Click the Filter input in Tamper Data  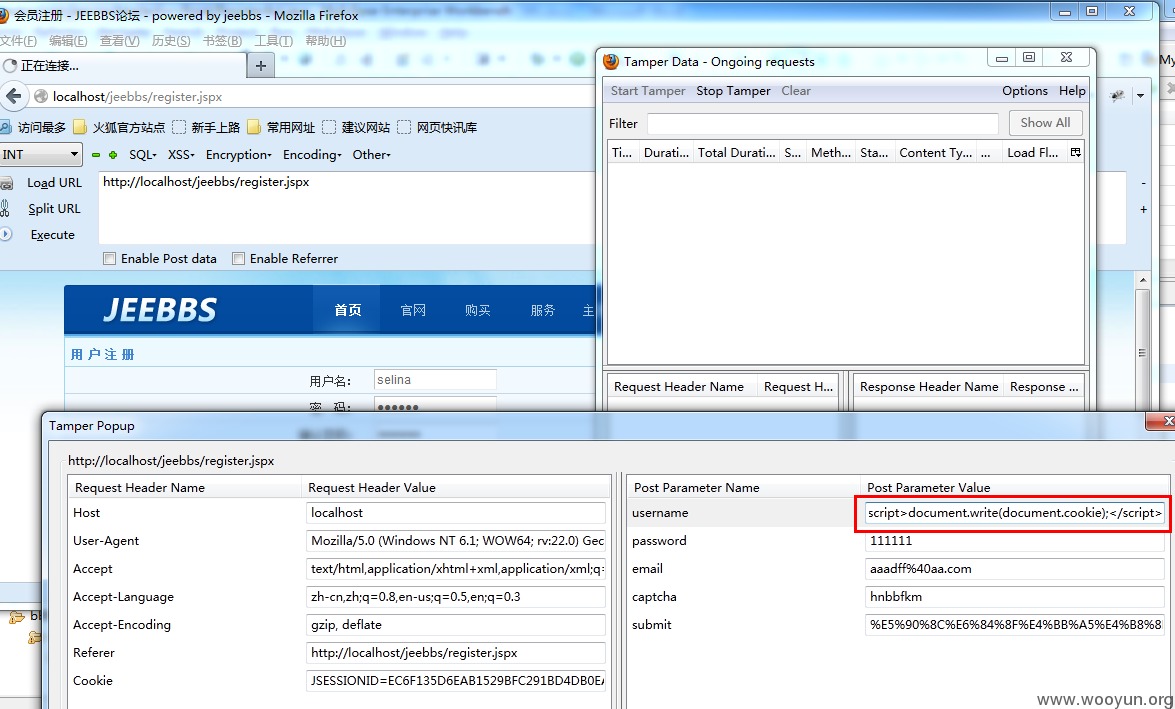[822, 124]
